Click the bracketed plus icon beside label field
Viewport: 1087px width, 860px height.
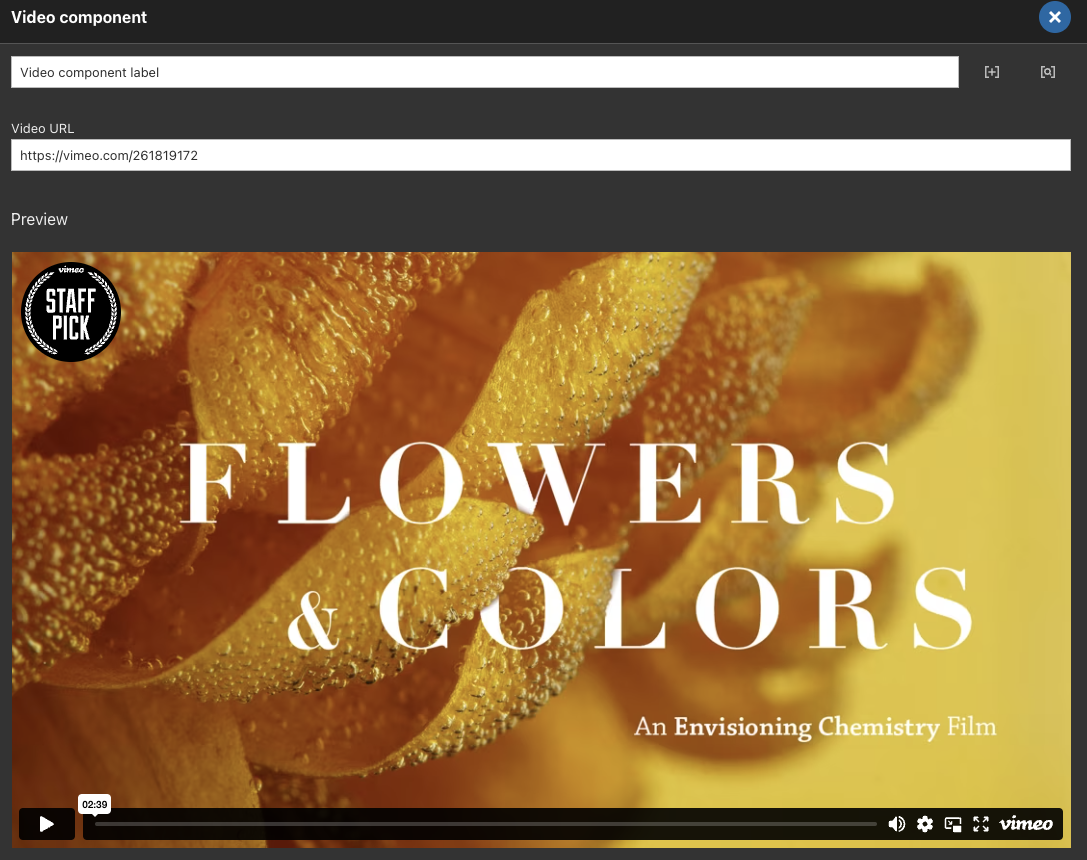point(992,72)
